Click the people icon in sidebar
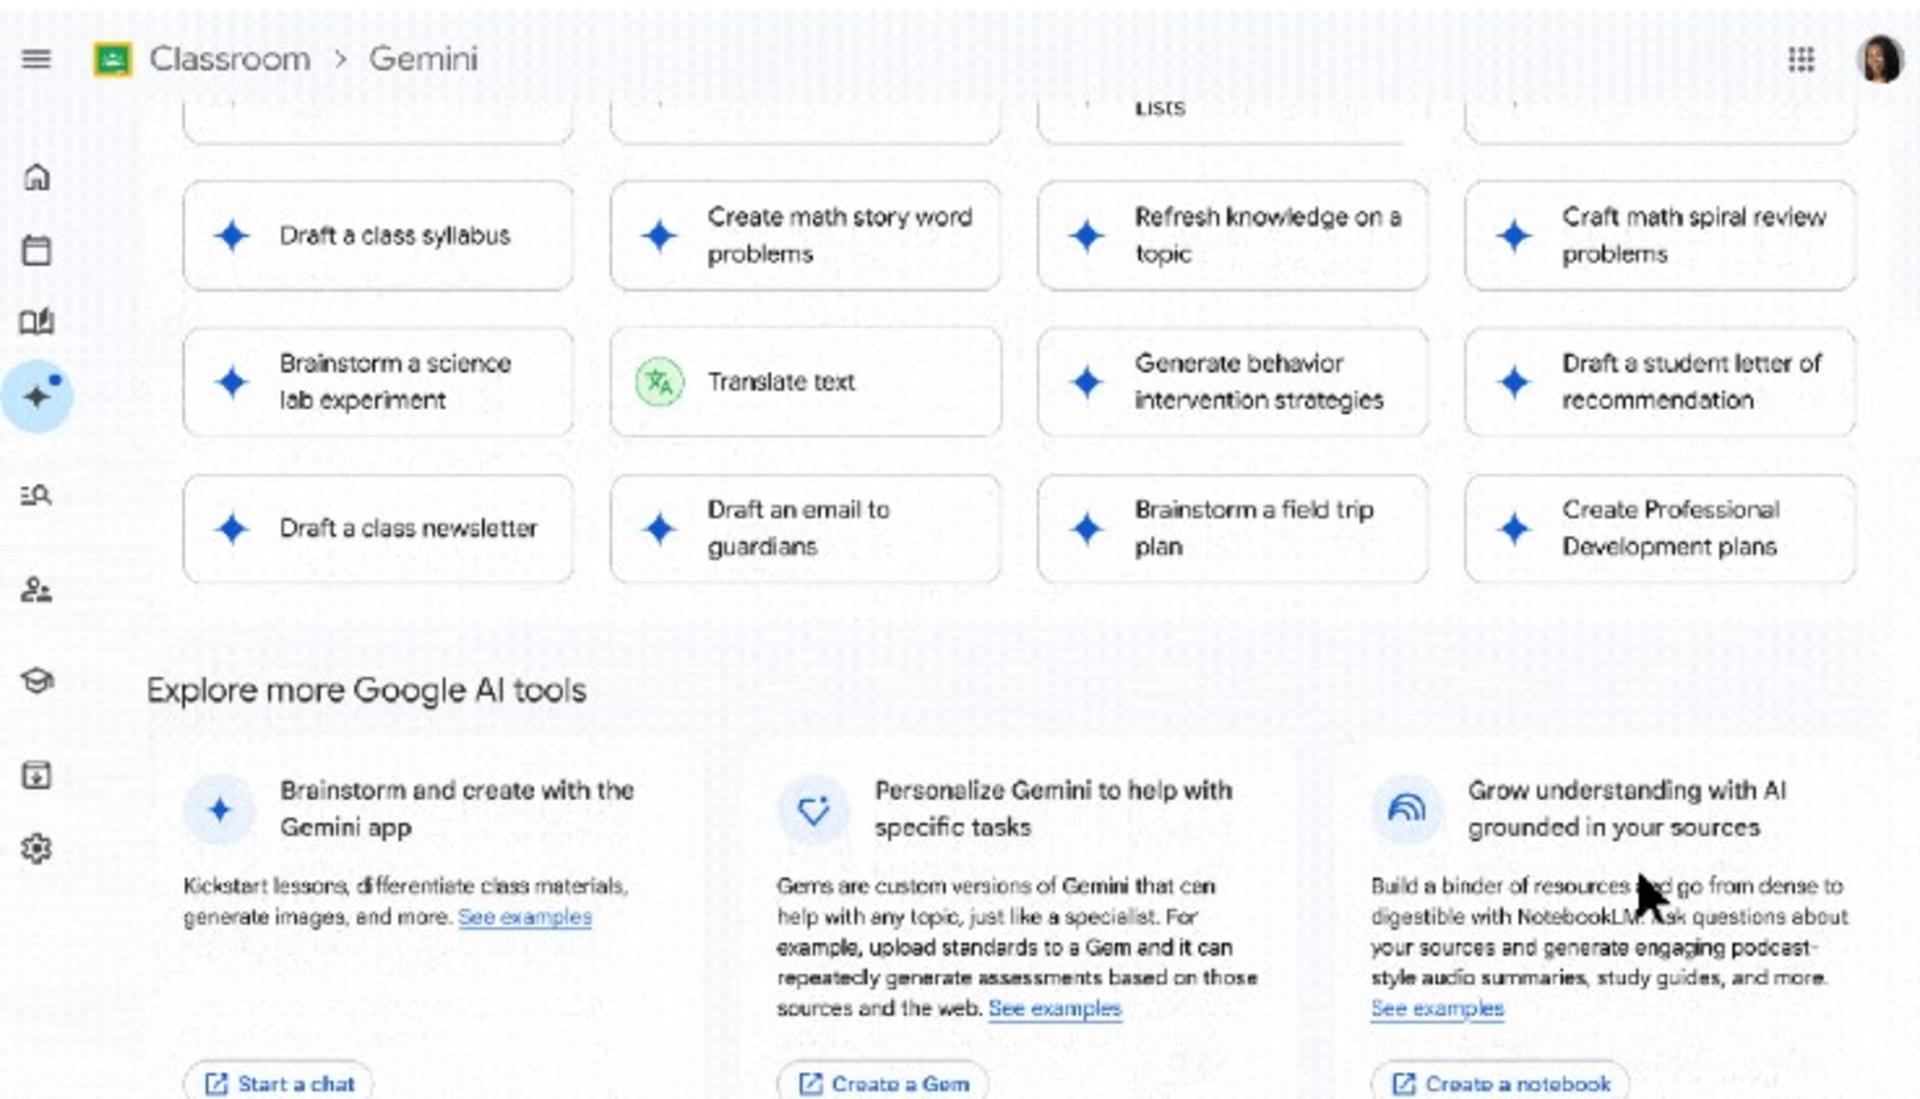This screenshot has height=1099, width=1920. tap(37, 590)
